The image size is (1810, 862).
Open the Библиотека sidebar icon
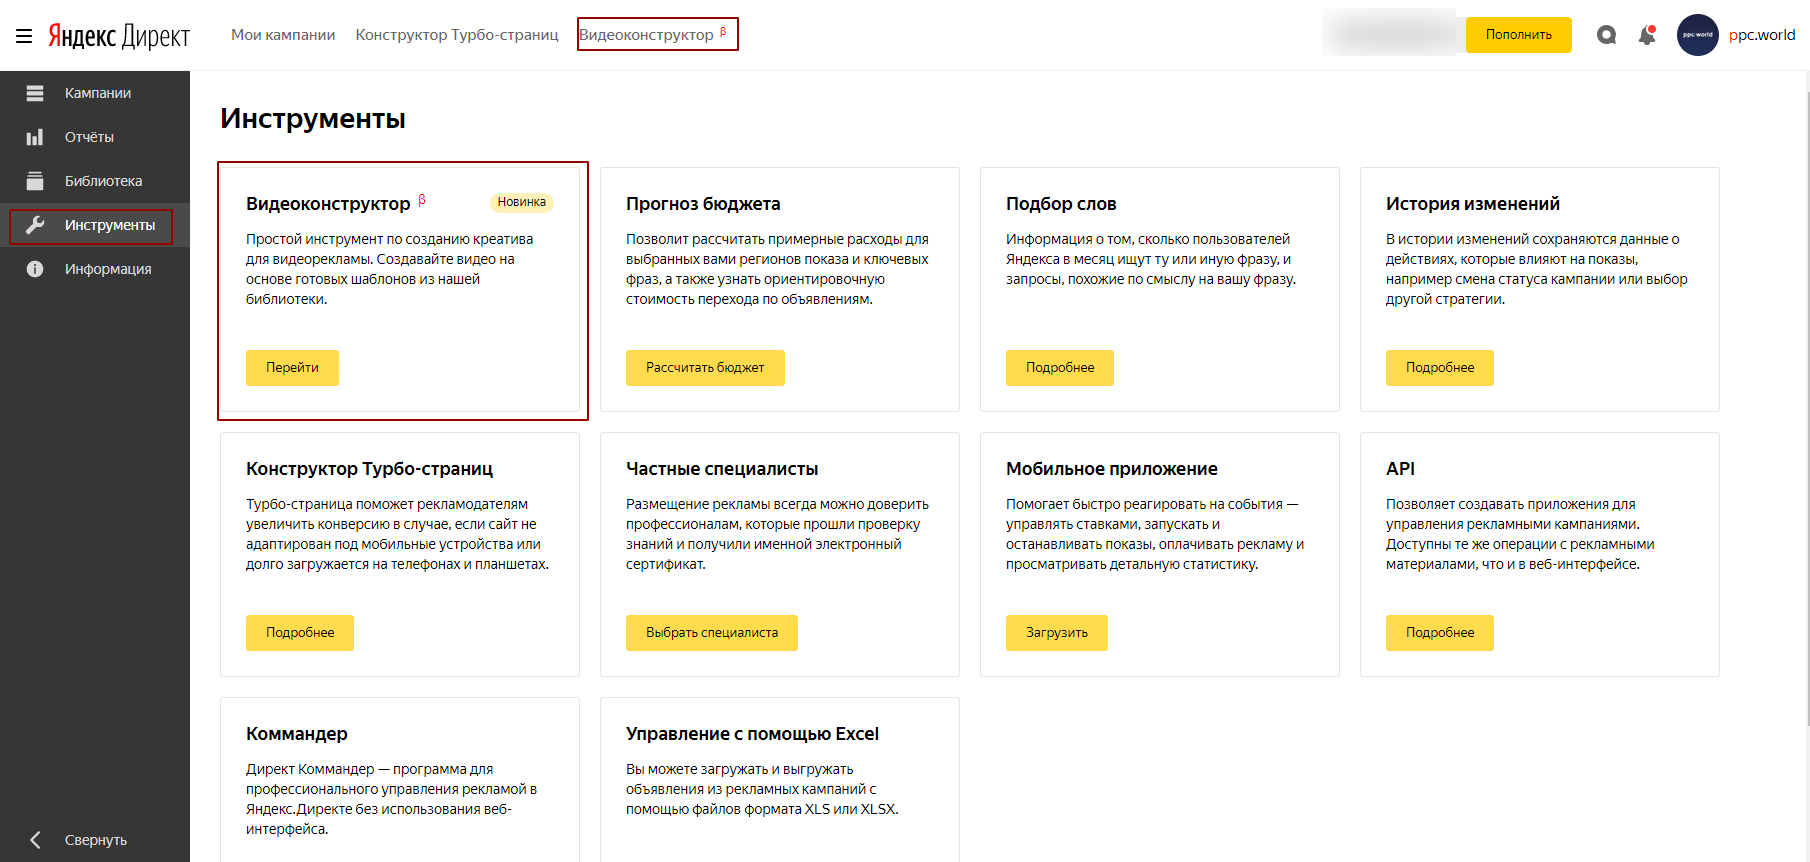pos(35,181)
